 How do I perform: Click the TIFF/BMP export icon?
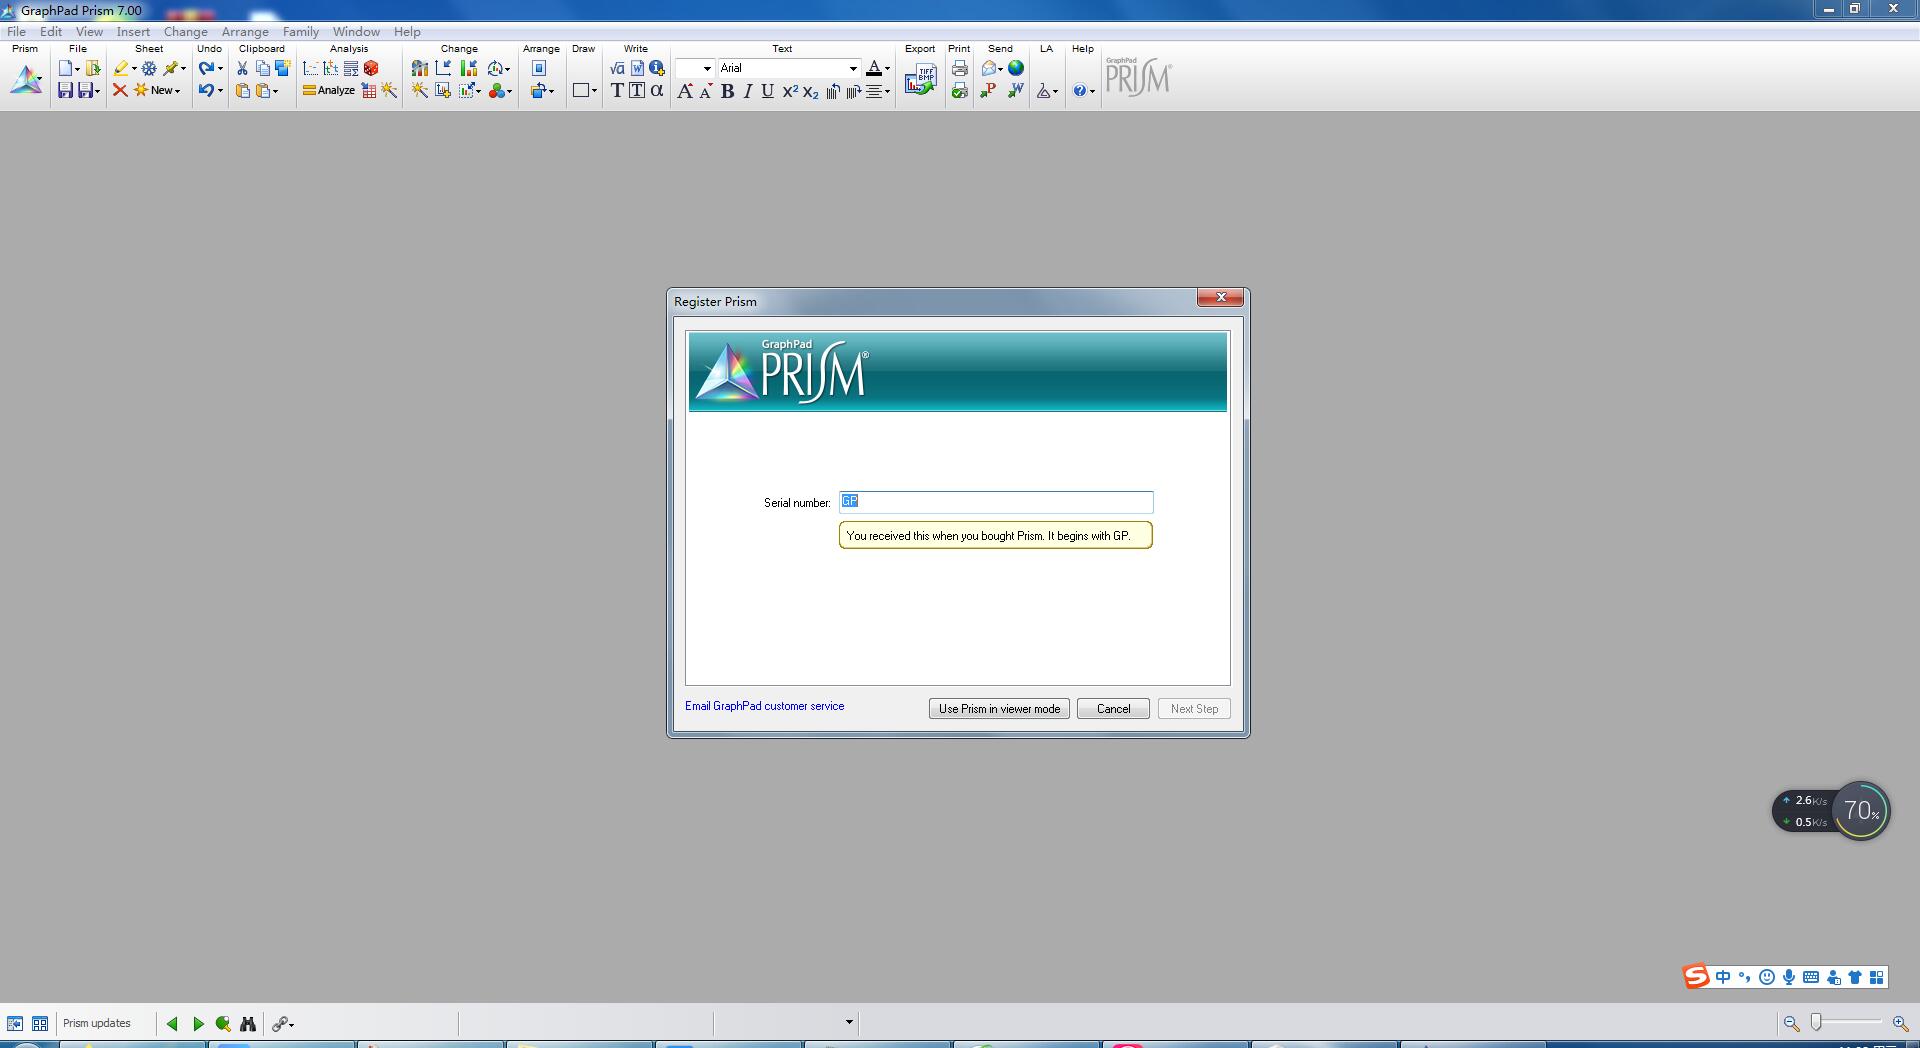click(x=920, y=80)
